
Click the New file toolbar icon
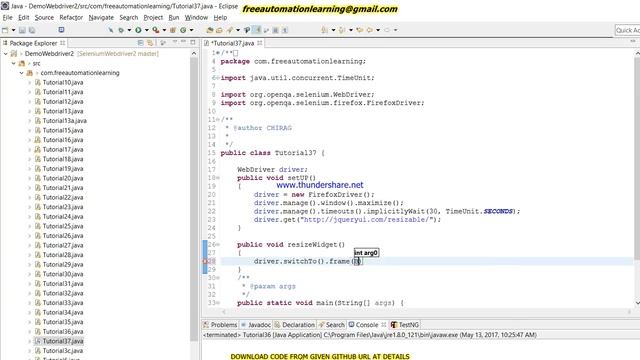coord(5,30)
